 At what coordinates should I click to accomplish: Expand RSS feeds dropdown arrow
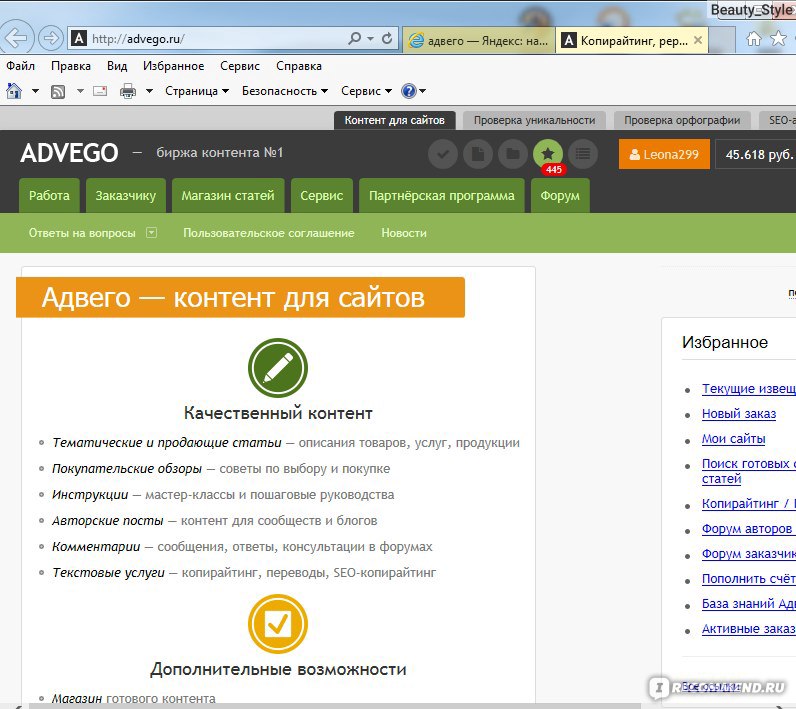click(80, 91)
